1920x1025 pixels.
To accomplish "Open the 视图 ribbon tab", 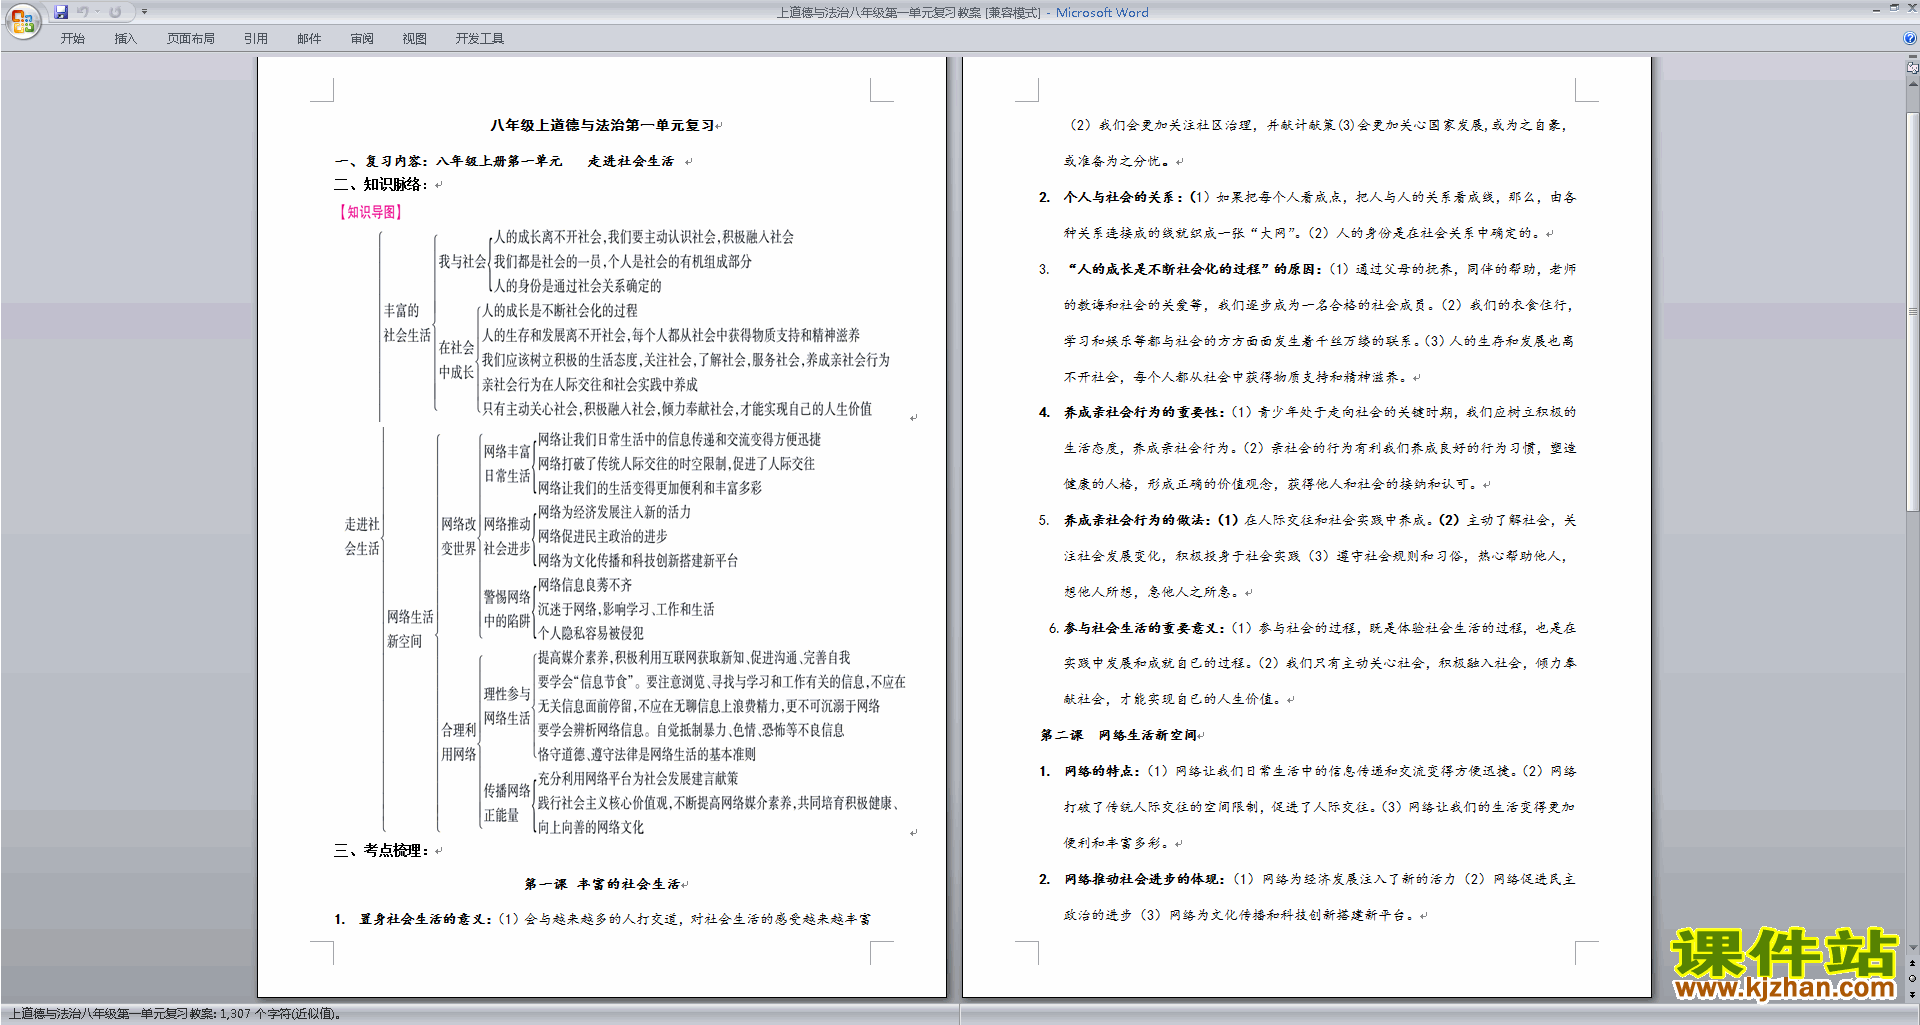I will coord(415,39).
